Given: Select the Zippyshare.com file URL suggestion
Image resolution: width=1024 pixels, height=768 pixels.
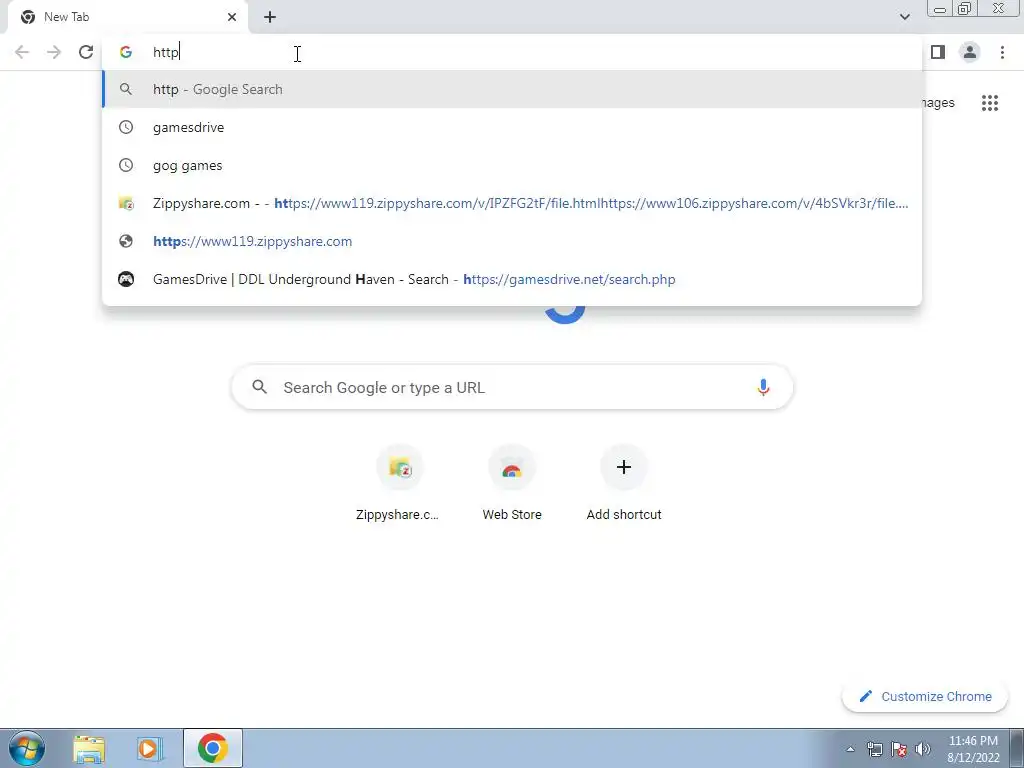Looking at the screenshot, I should click(512, 203).
